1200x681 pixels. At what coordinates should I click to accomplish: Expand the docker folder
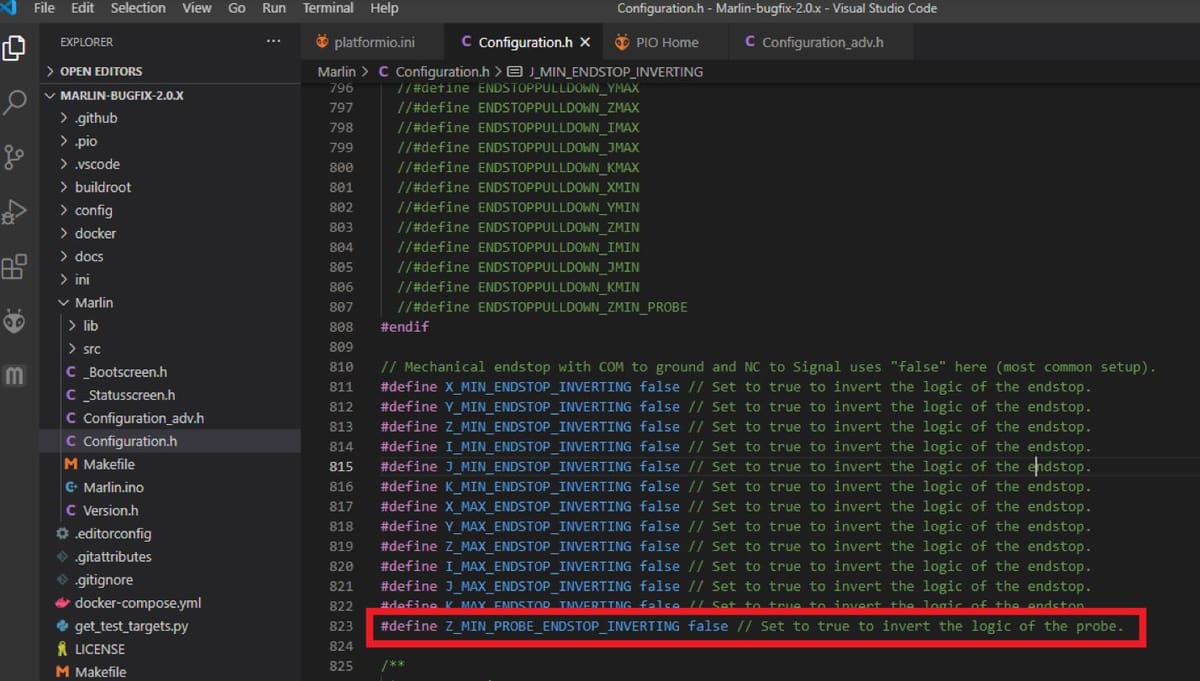click(x=170, y=233)
